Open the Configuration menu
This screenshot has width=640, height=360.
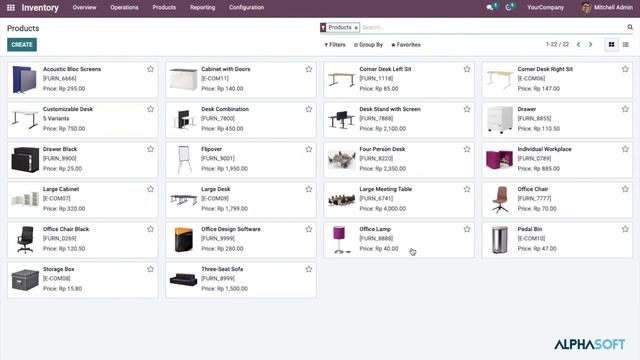click(x=247, y=7)
